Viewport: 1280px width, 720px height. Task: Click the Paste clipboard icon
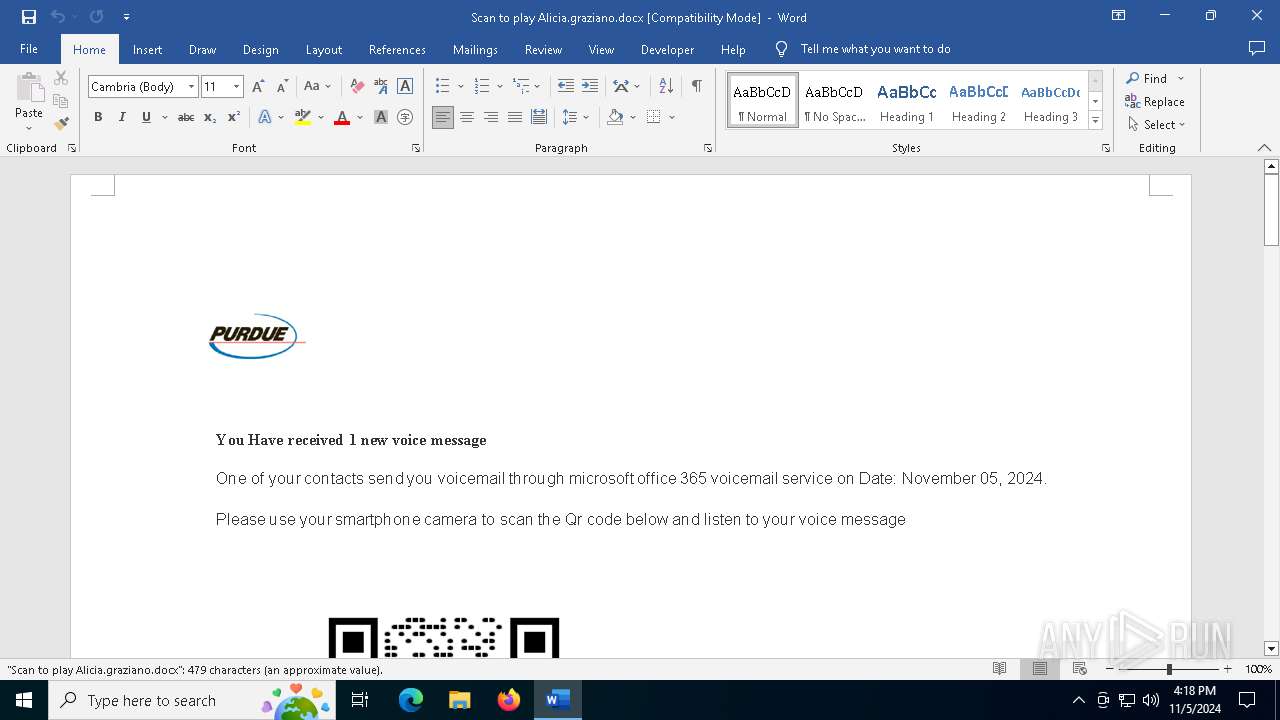(x=29, y=90)
